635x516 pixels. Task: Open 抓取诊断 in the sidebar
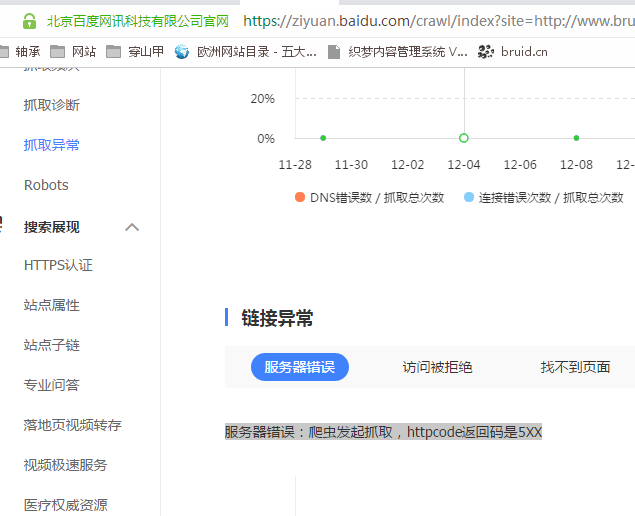click(x=51, y=105)
